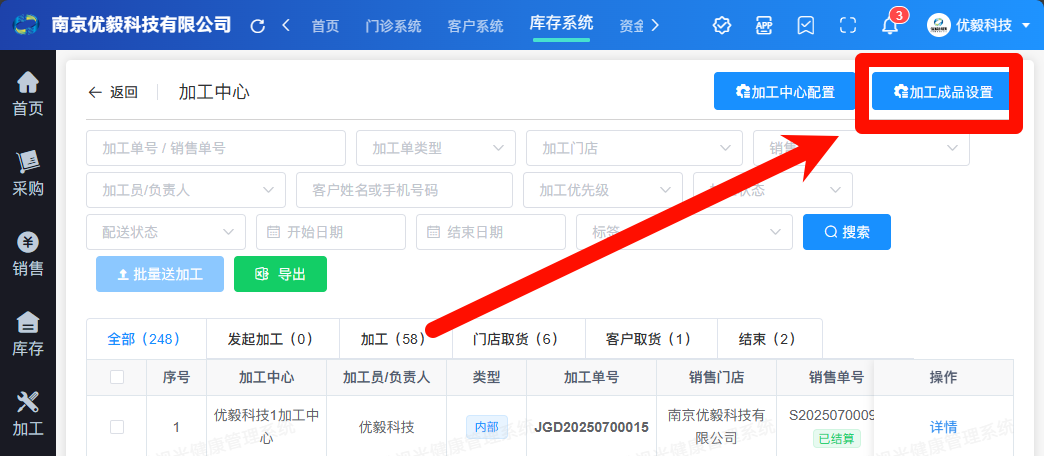Open the 销售 sidebar section
The height and width of the screenshot is (456, 1044).
tap(28, 254)
